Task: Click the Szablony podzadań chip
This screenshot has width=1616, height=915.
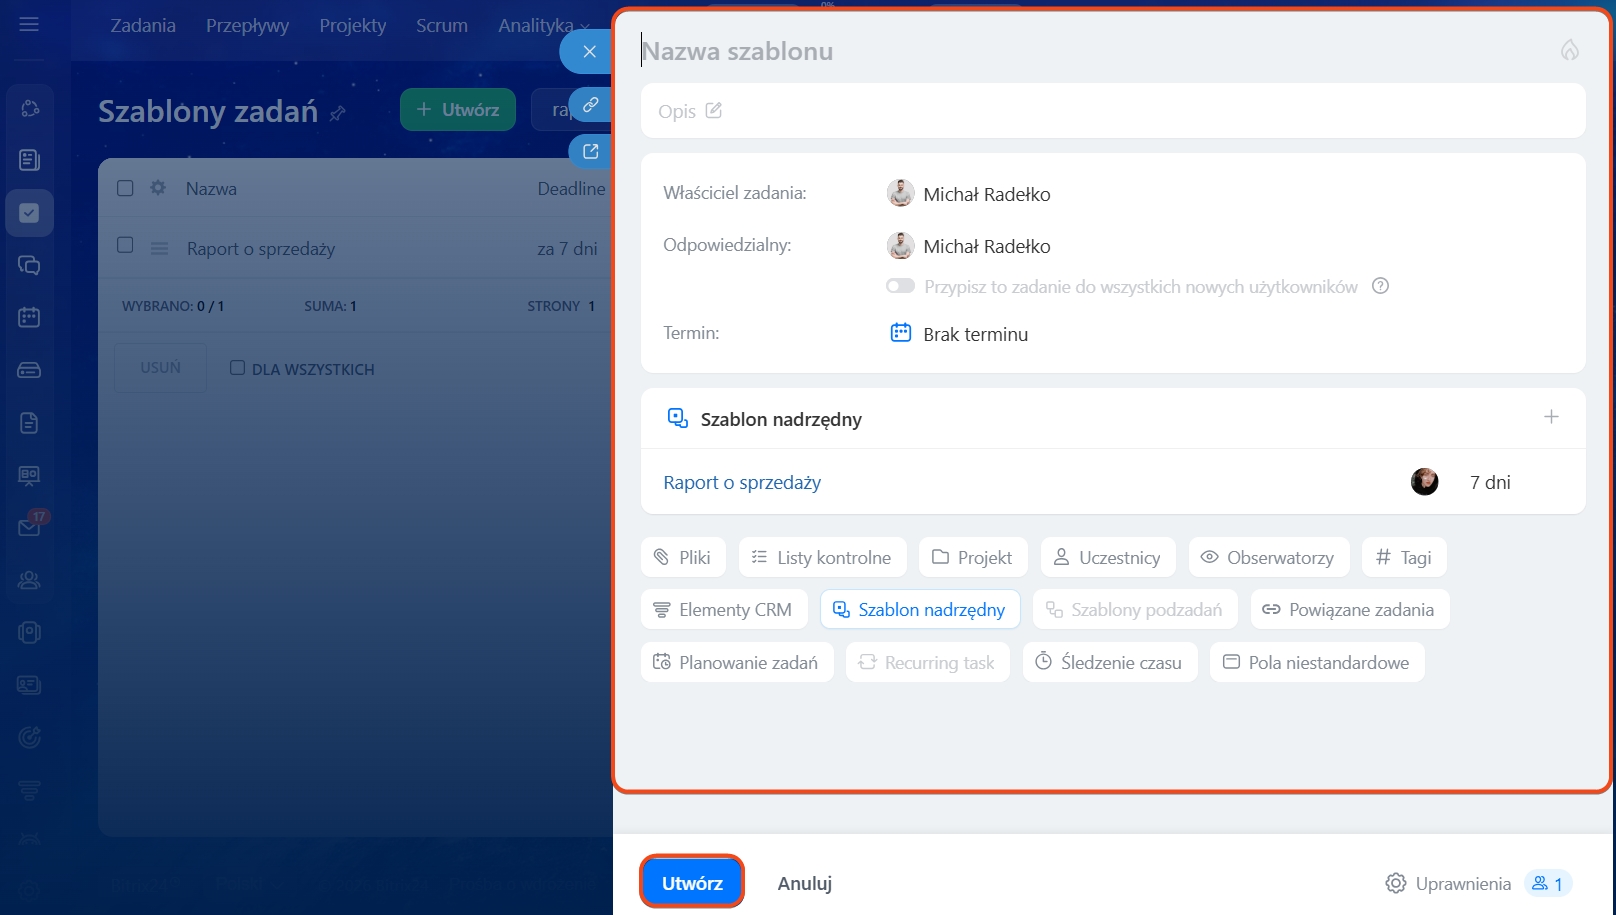Action: (x=1135, y=609)
